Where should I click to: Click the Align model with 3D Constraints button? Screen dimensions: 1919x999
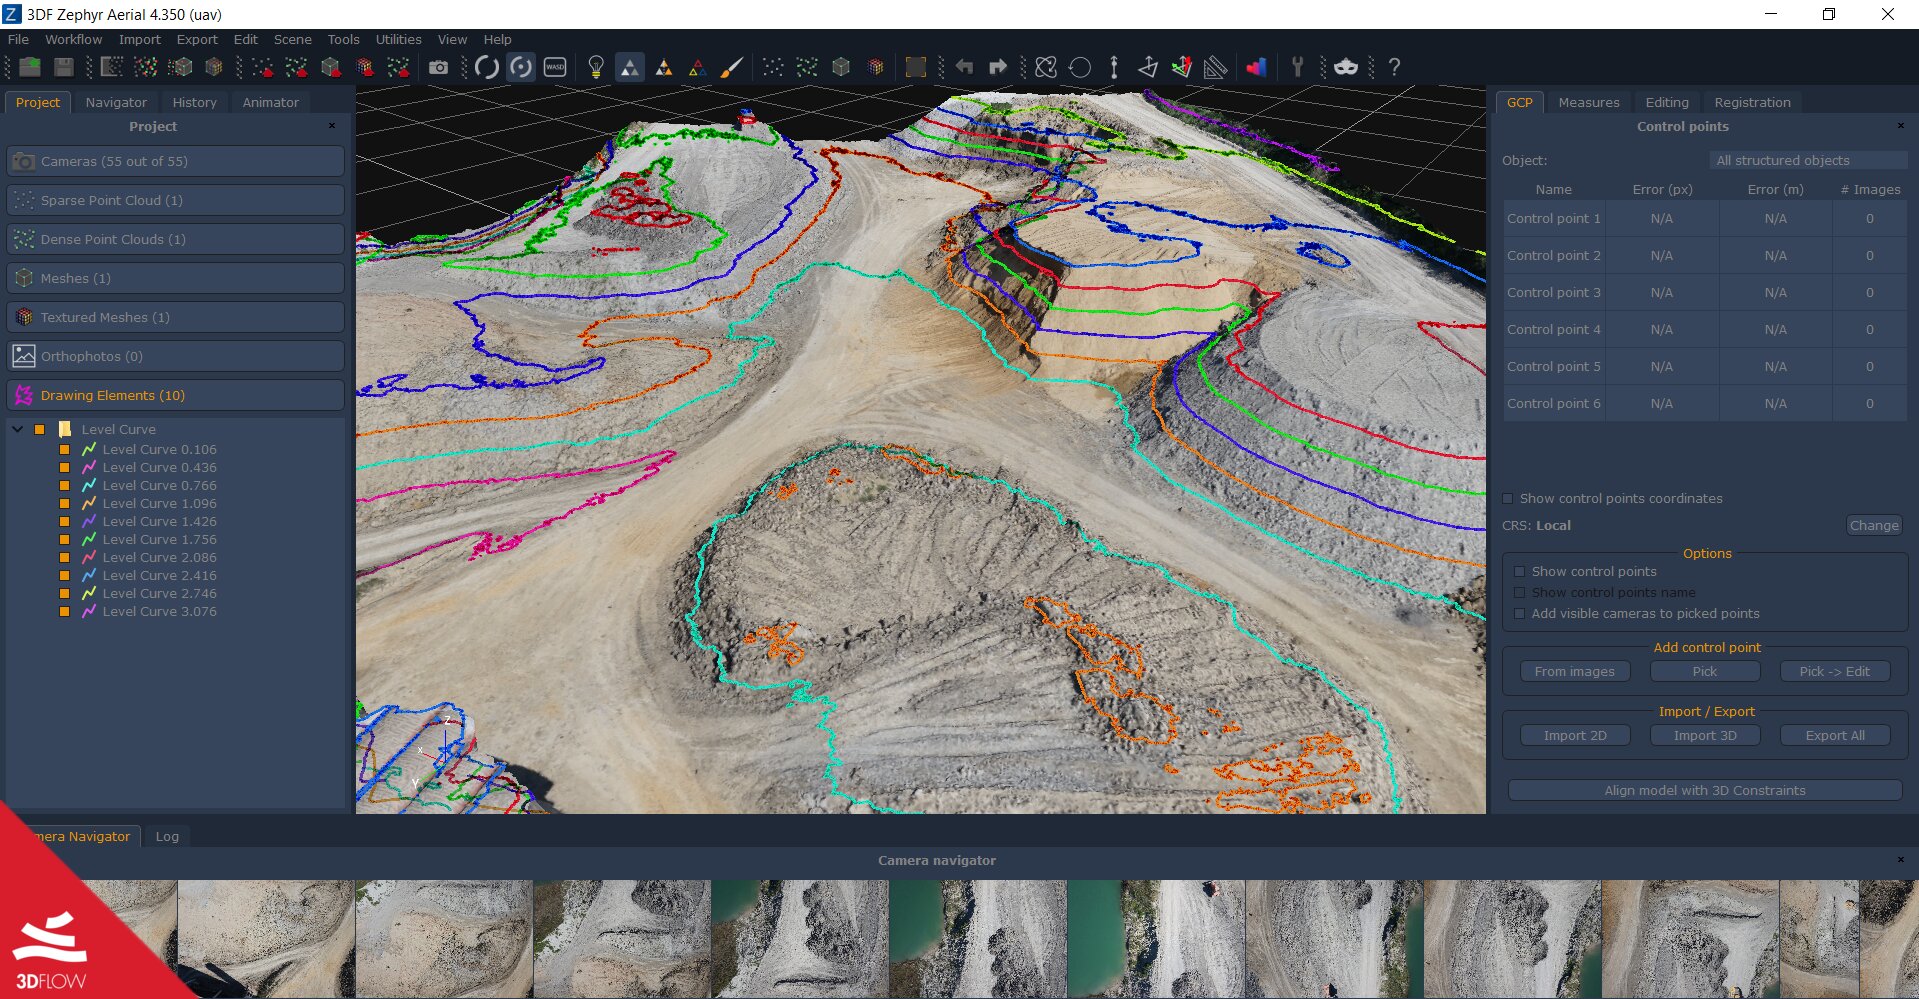[1705, 790]
